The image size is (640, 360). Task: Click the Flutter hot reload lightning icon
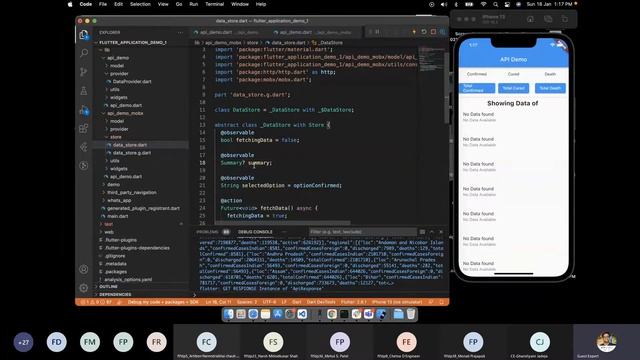tap(414, 32)
